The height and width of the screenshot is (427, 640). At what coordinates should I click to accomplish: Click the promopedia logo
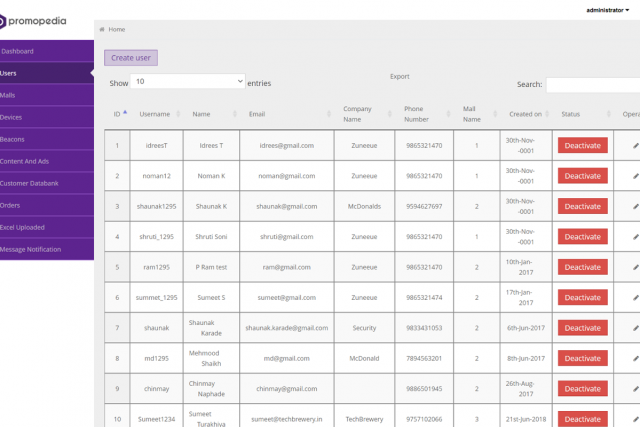pyautogui.click(x=33, y=21)
